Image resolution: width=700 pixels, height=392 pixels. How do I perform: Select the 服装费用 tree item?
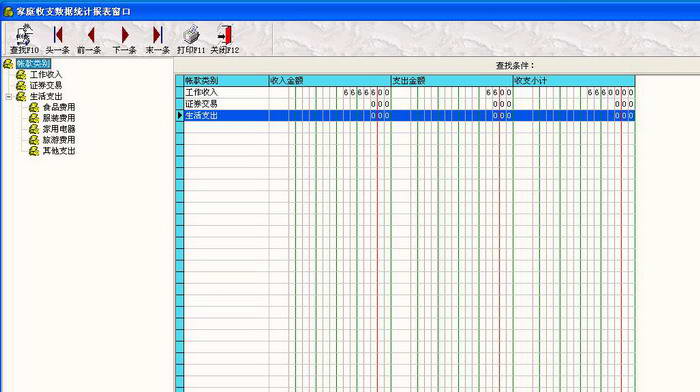coord(58,118)
